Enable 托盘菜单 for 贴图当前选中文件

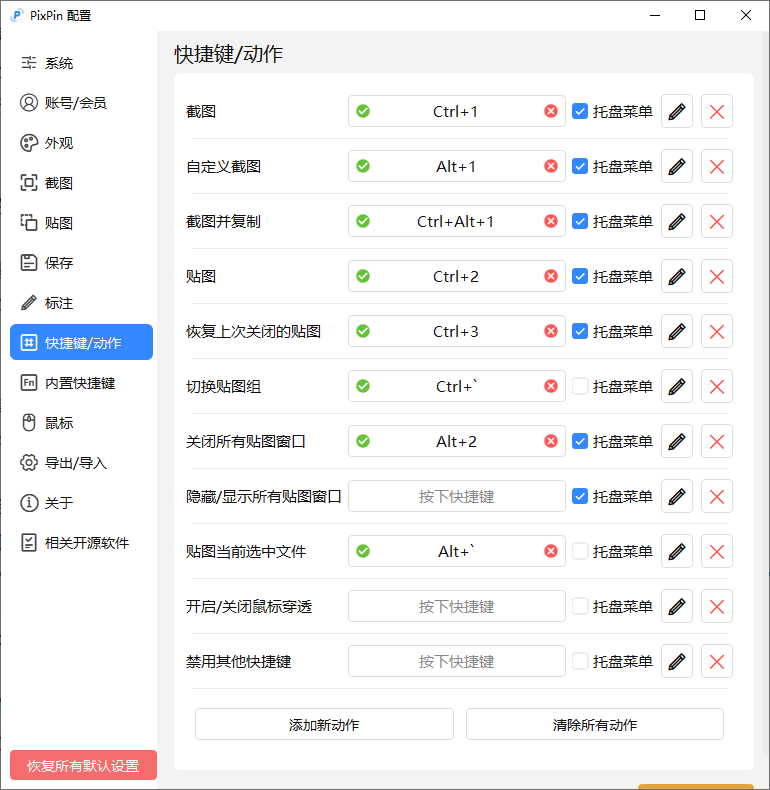580,551
